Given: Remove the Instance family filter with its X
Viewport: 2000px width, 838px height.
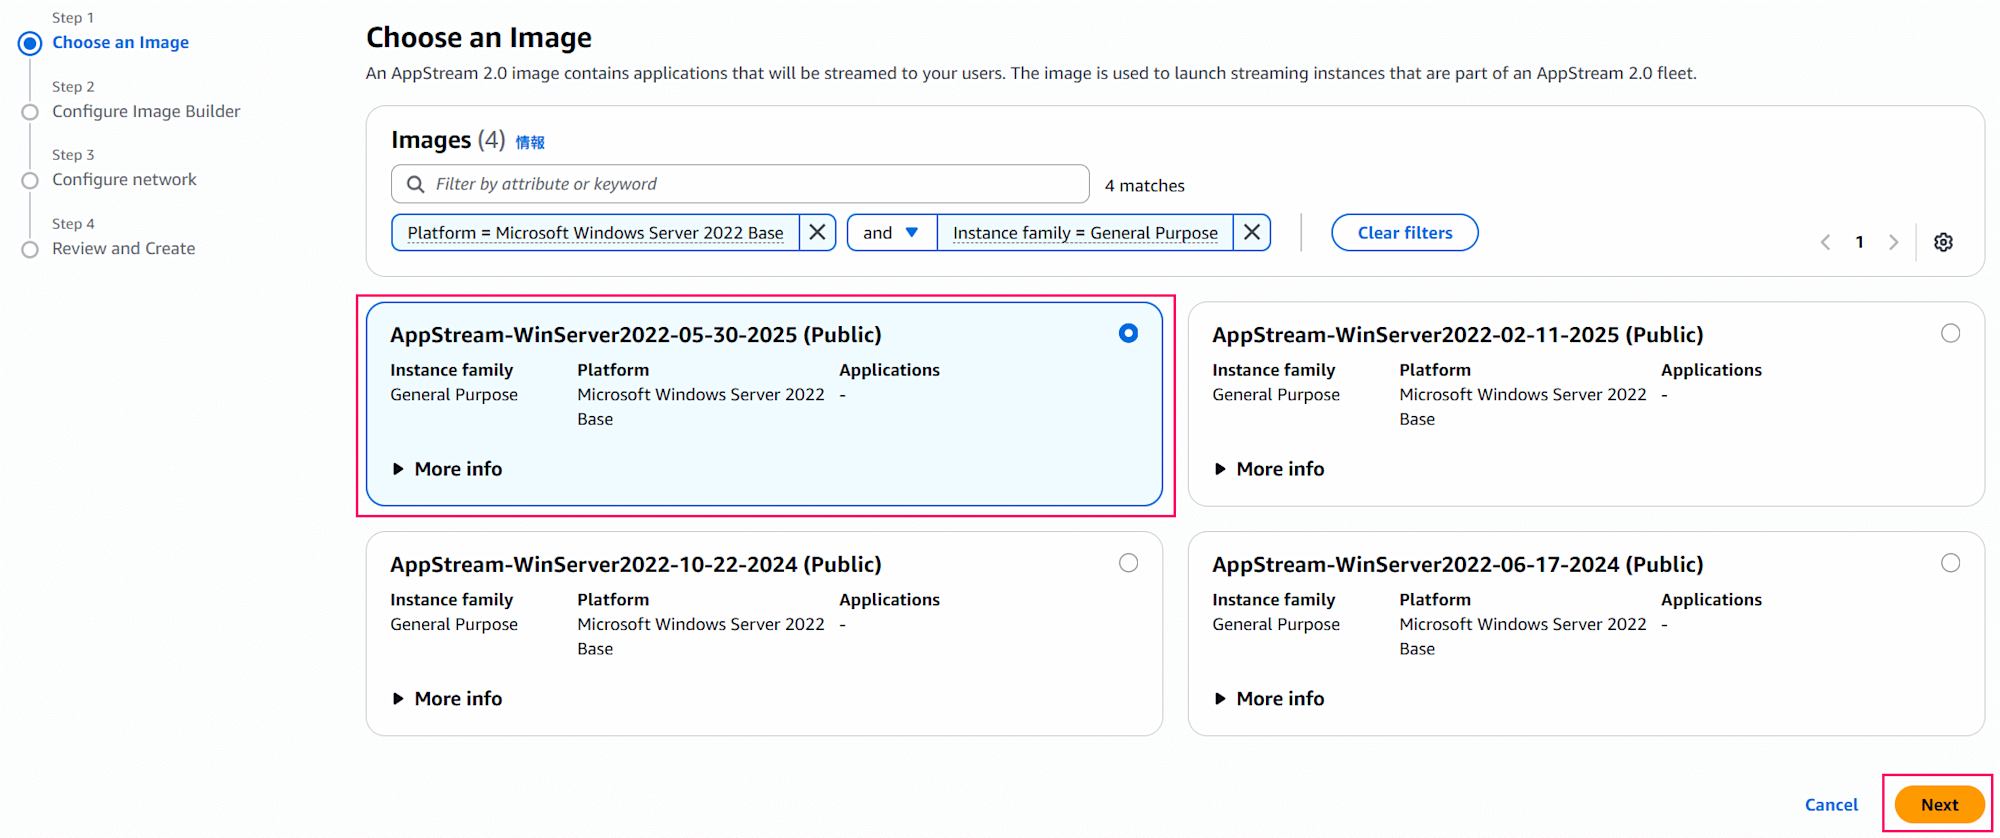Looking at the screenshot, I should 1251,232.
